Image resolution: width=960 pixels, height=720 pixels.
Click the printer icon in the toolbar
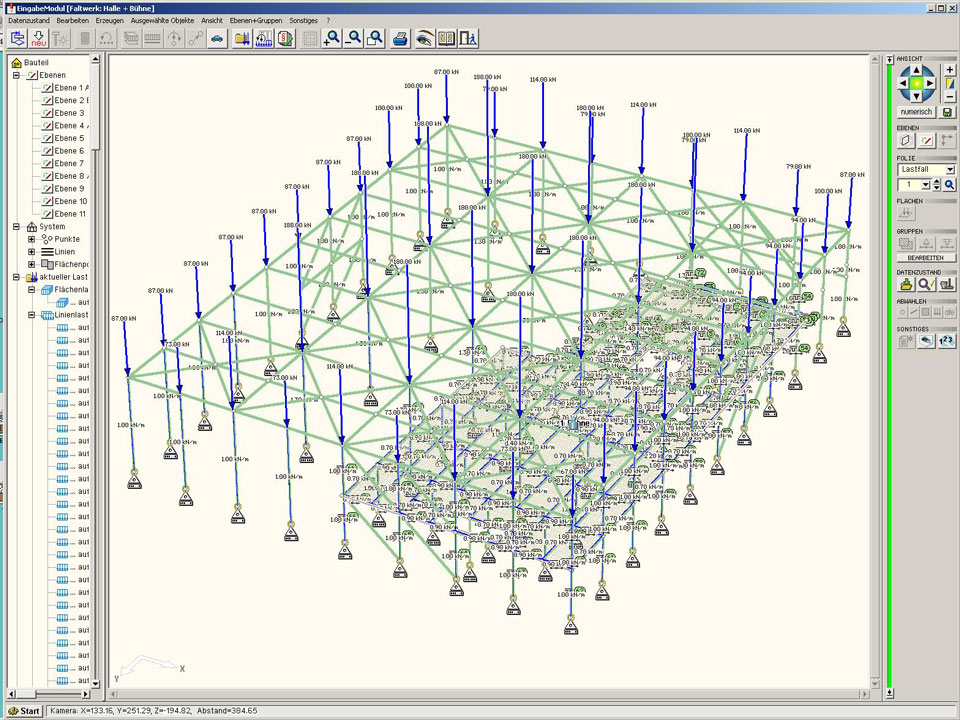tap(400, 39)
